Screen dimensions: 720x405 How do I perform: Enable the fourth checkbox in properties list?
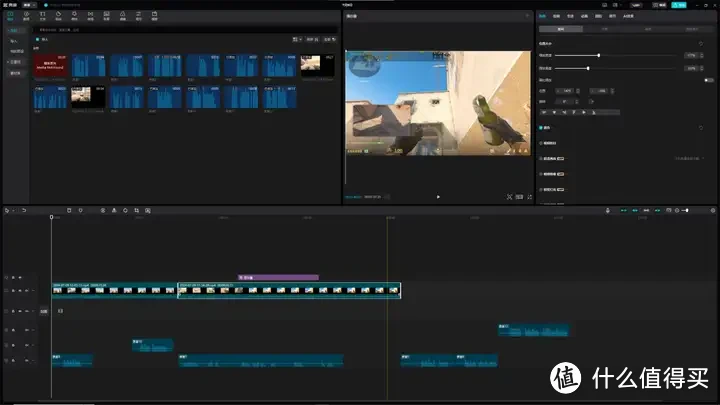(x=541, y=174)
